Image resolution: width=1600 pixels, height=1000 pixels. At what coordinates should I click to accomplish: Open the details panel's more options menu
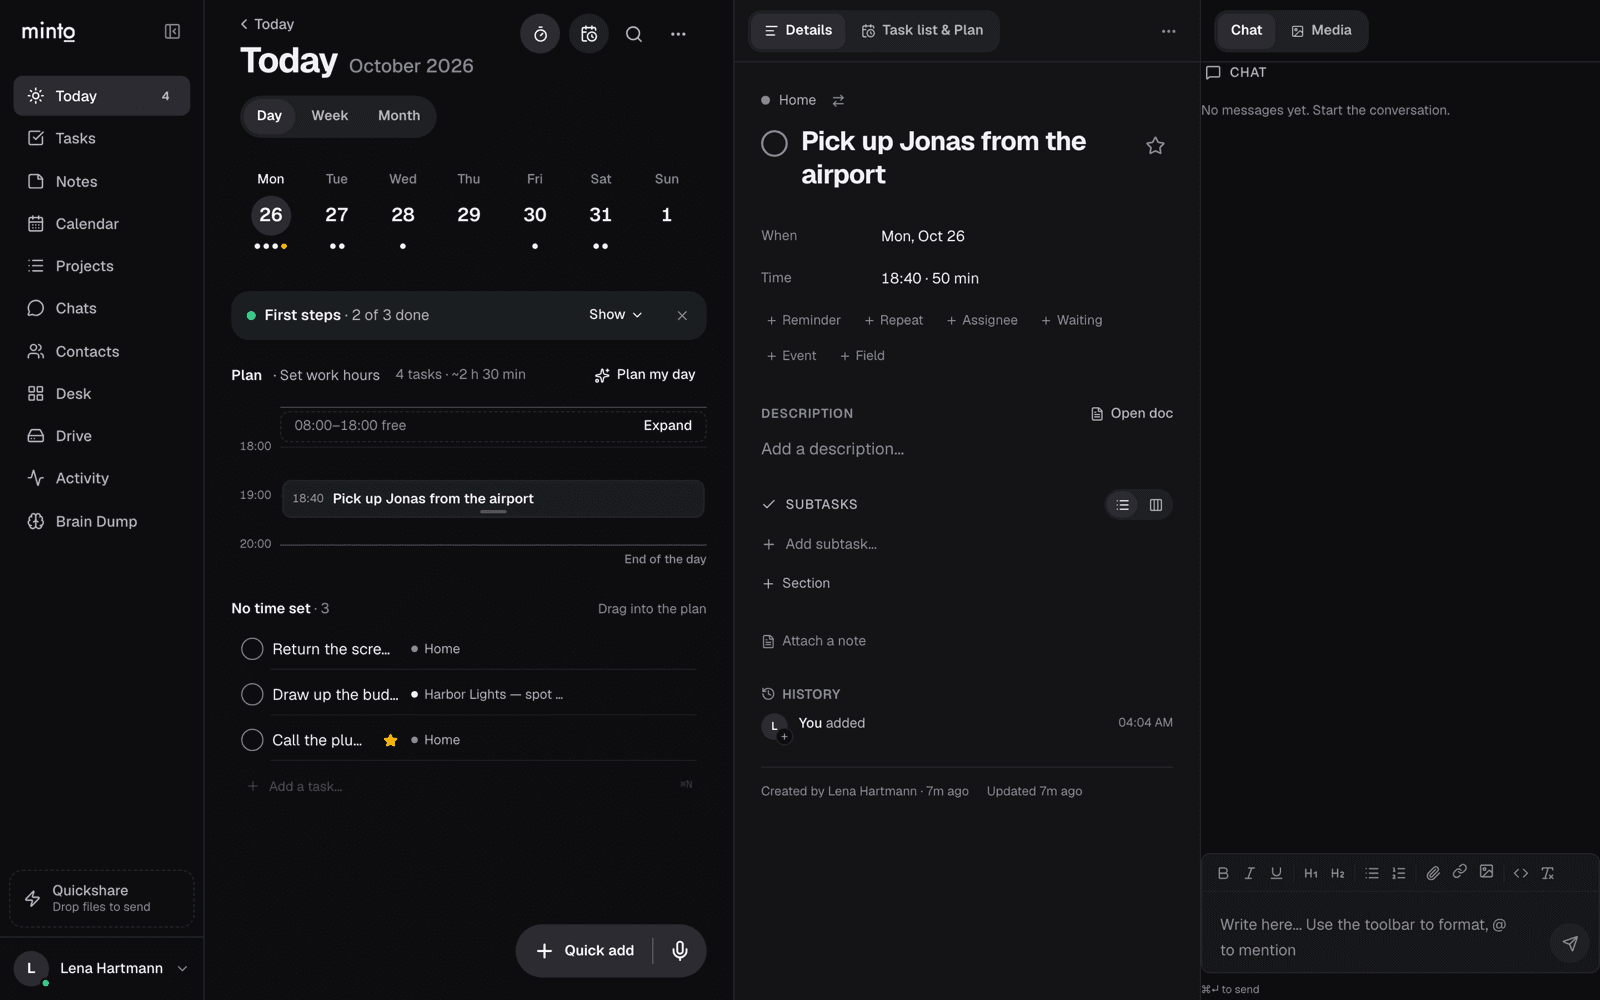point(1168,31)
